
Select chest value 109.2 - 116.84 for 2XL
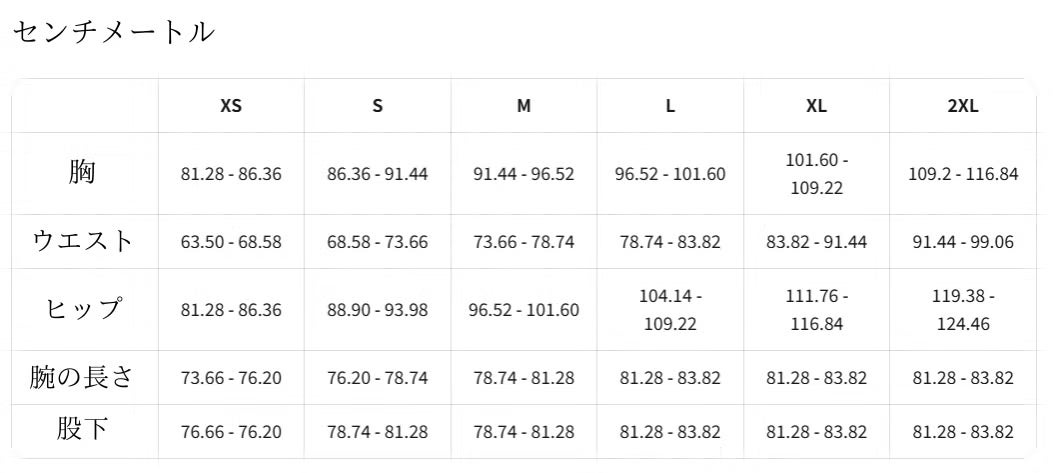coord(963,174)
